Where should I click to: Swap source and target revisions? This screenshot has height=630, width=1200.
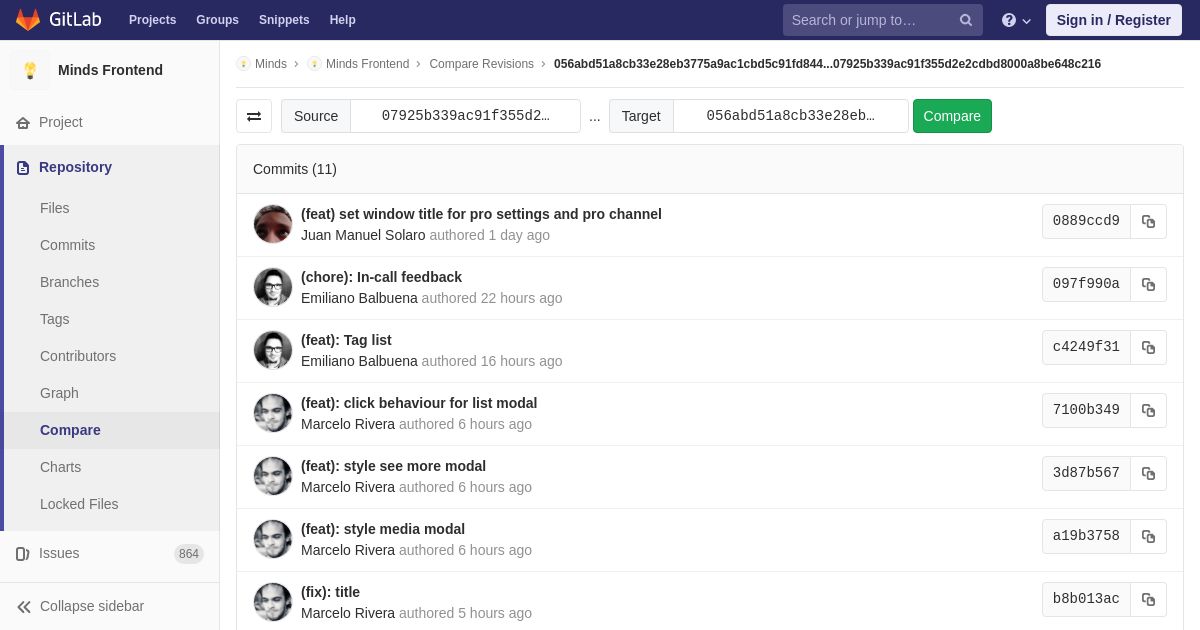pos(254,116)
